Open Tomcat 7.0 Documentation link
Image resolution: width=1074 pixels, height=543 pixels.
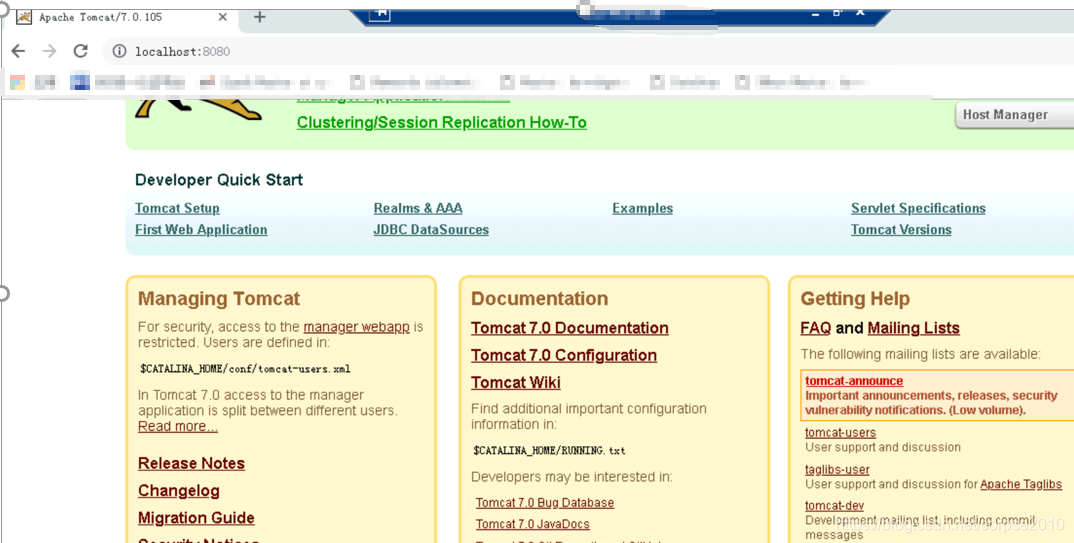pos(569,328)
